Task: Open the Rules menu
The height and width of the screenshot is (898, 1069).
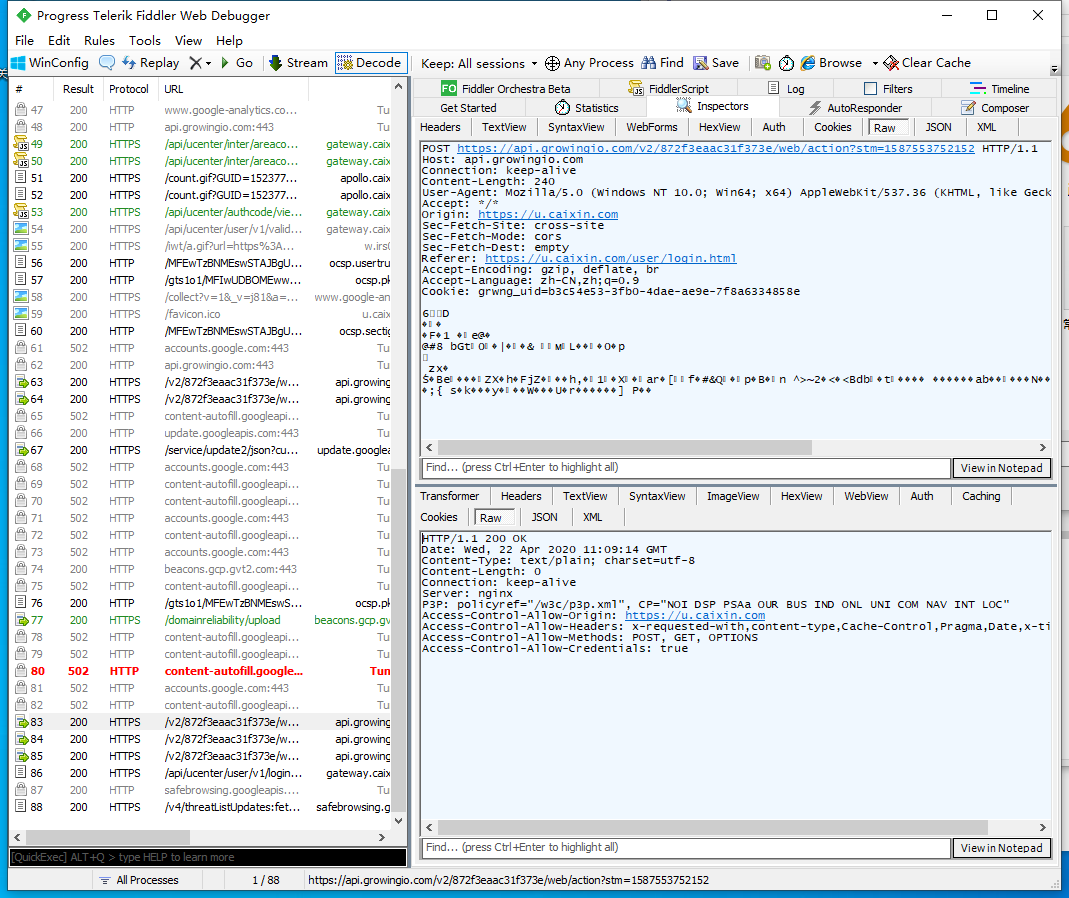Action: (x=100, y=41)
